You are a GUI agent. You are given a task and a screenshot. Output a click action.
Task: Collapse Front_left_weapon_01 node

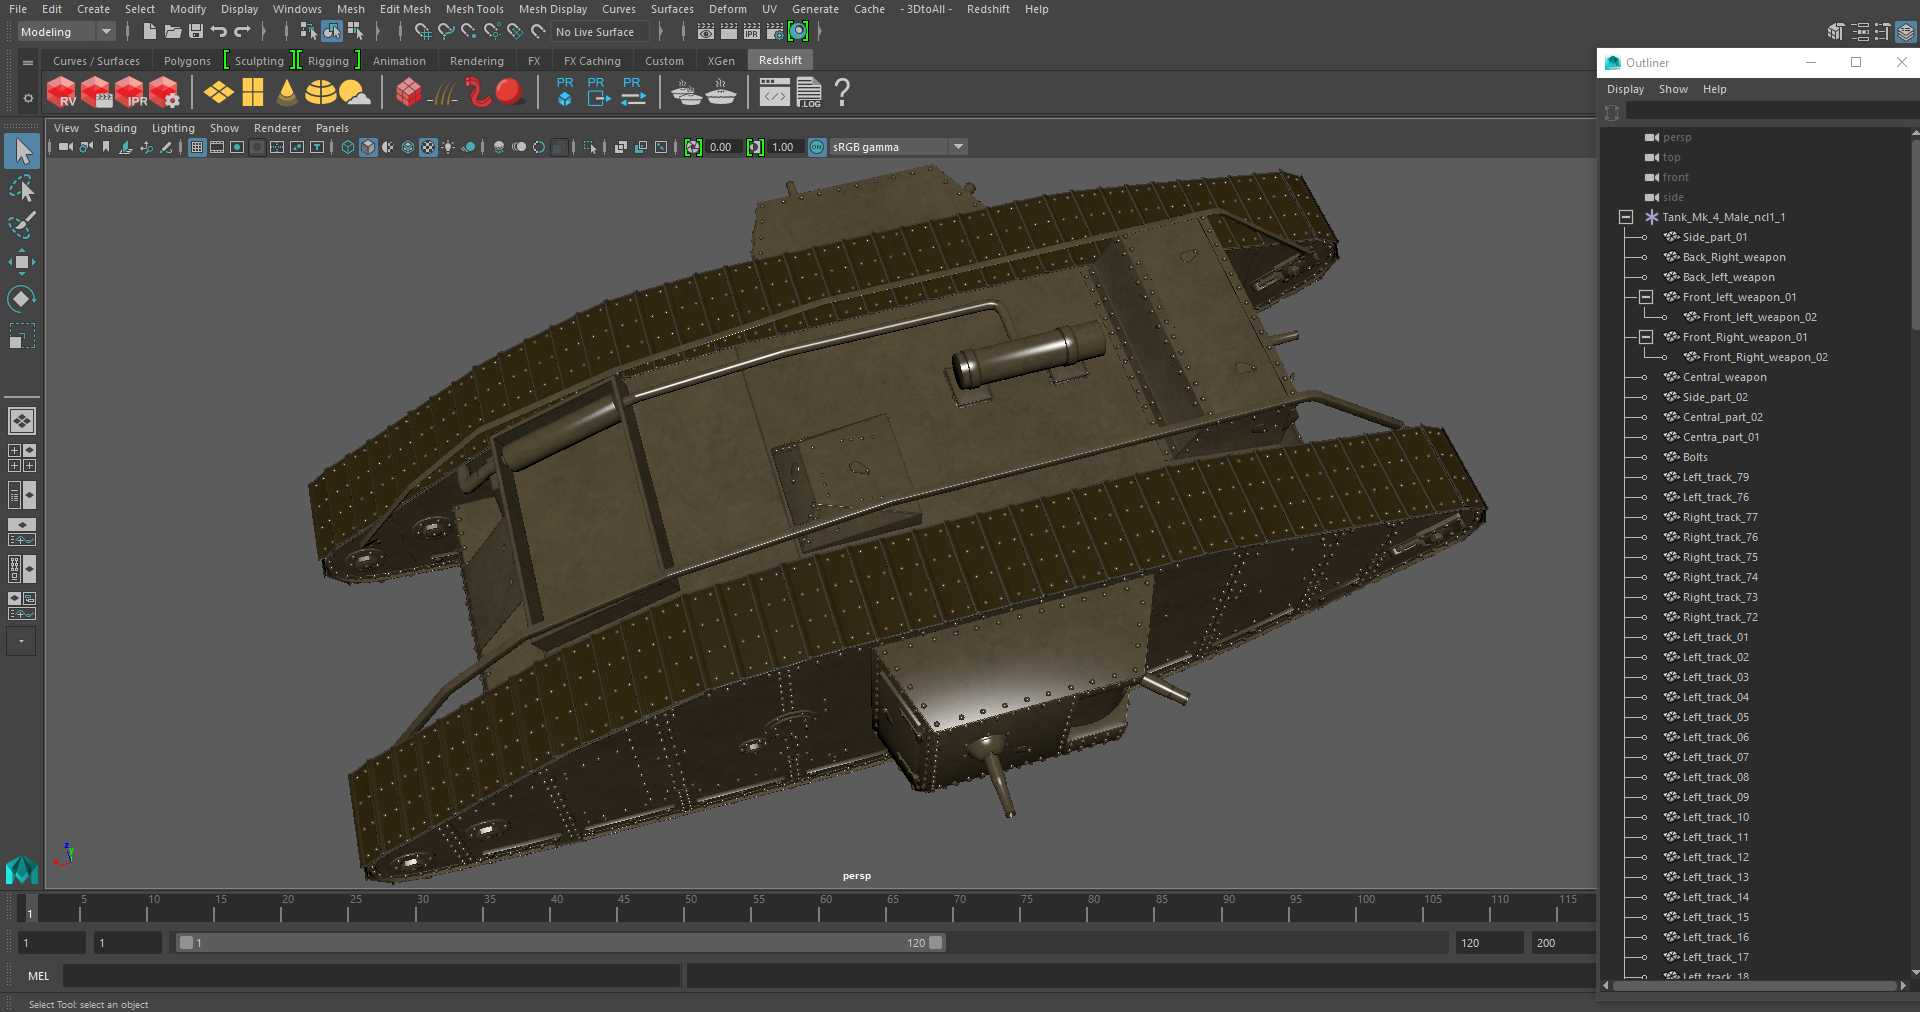pyautogui.click(x=1646, y=297)
